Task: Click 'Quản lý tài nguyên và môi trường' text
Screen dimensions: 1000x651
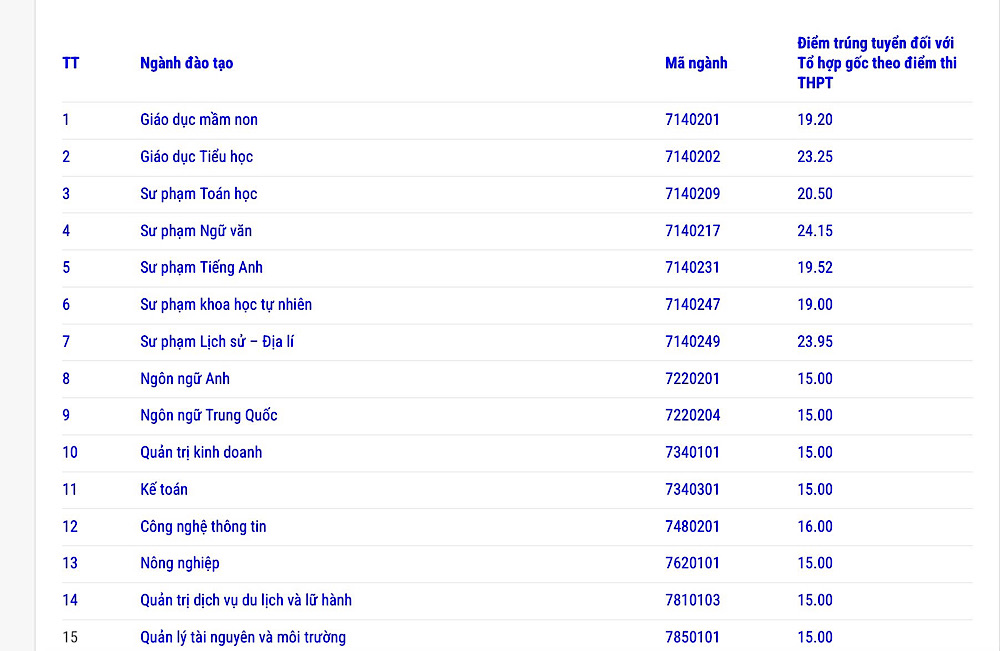Action: (243, 637)
